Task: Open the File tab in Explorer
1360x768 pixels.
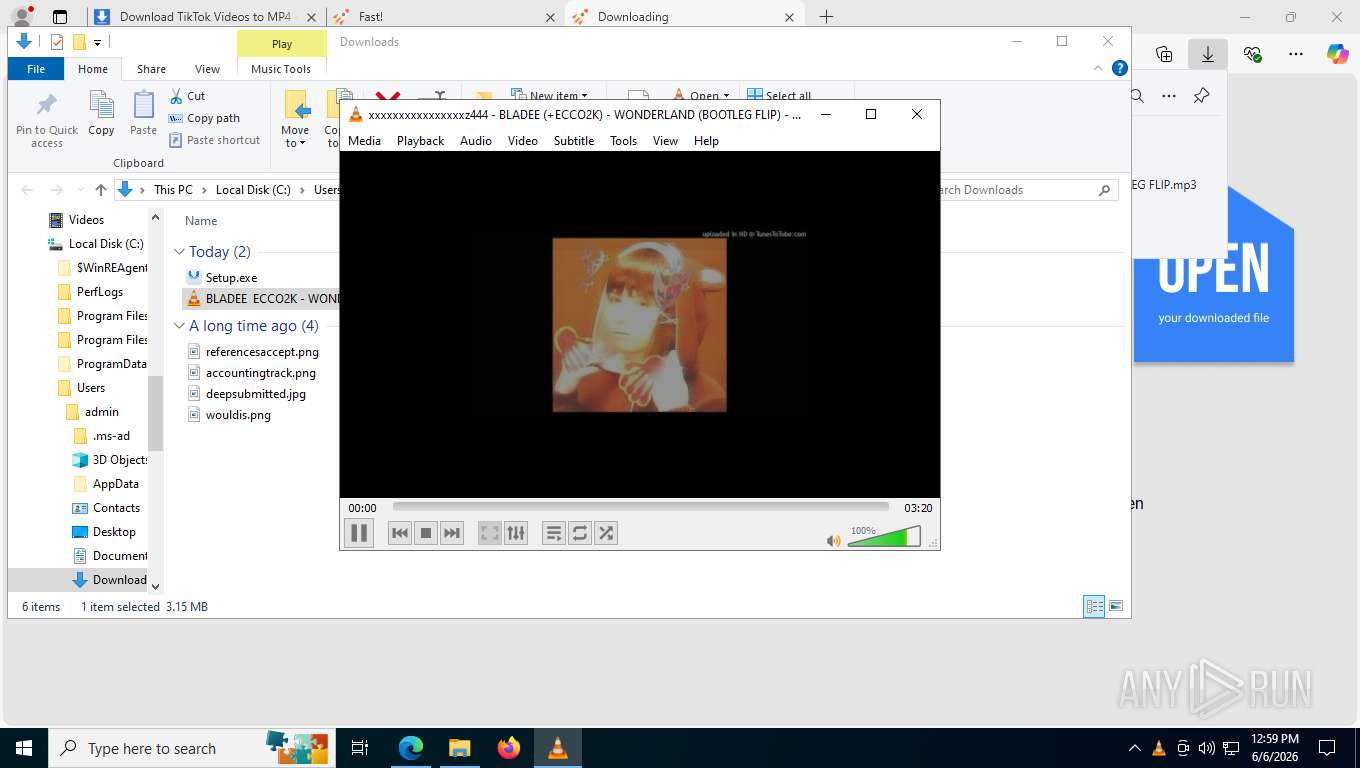Action: tap(36, 69)
